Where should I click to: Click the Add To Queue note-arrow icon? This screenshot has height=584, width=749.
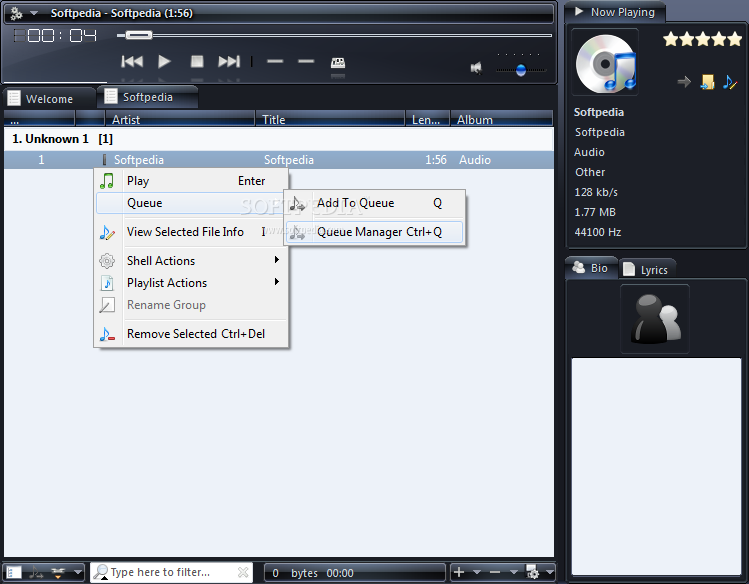point(297,204)
